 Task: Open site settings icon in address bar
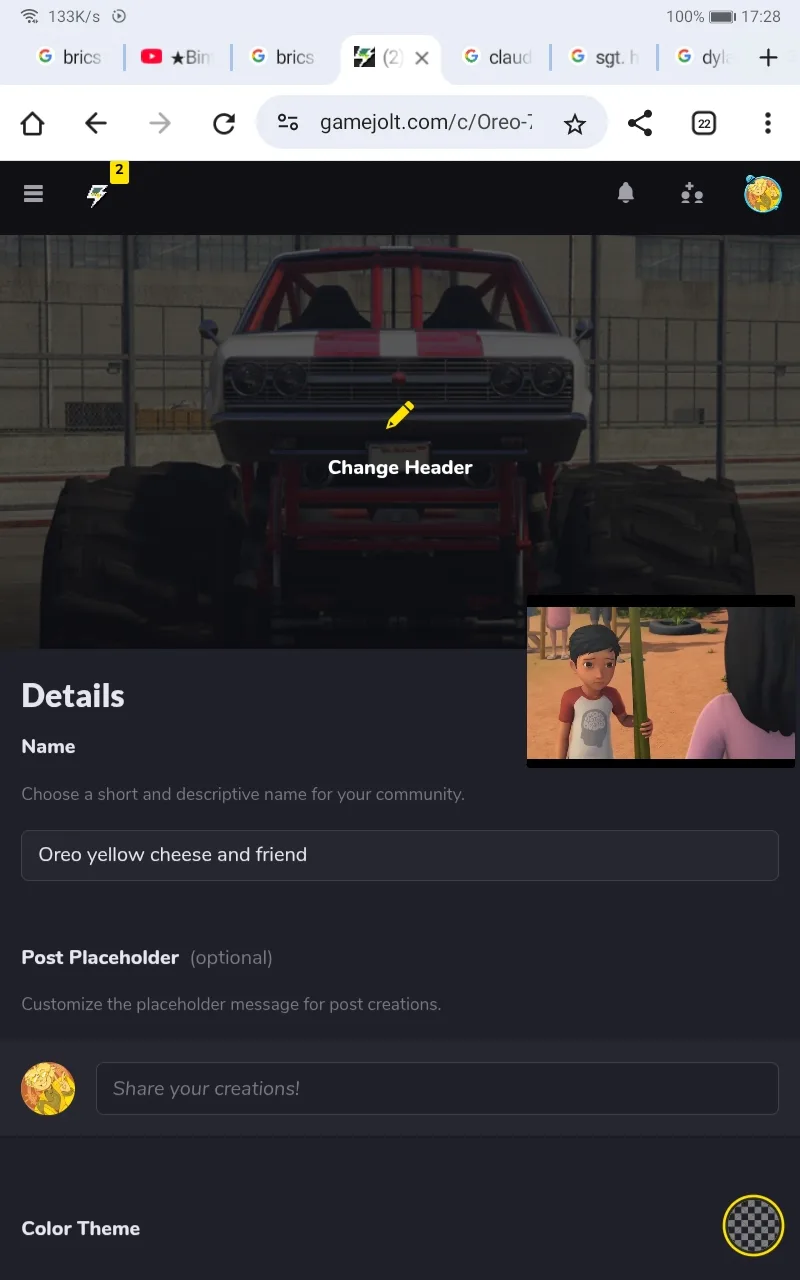[288, 123]
